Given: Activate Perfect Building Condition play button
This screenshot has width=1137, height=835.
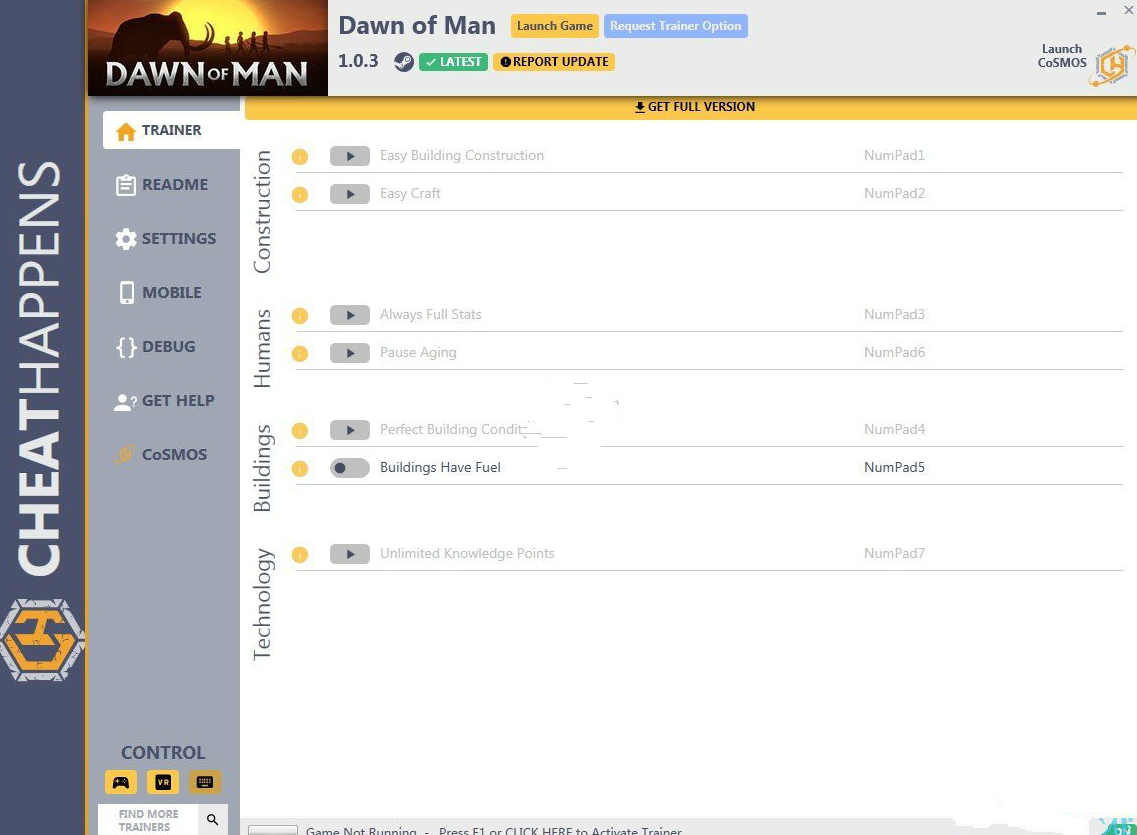Looking at the screenshot, I should (350, 430).
